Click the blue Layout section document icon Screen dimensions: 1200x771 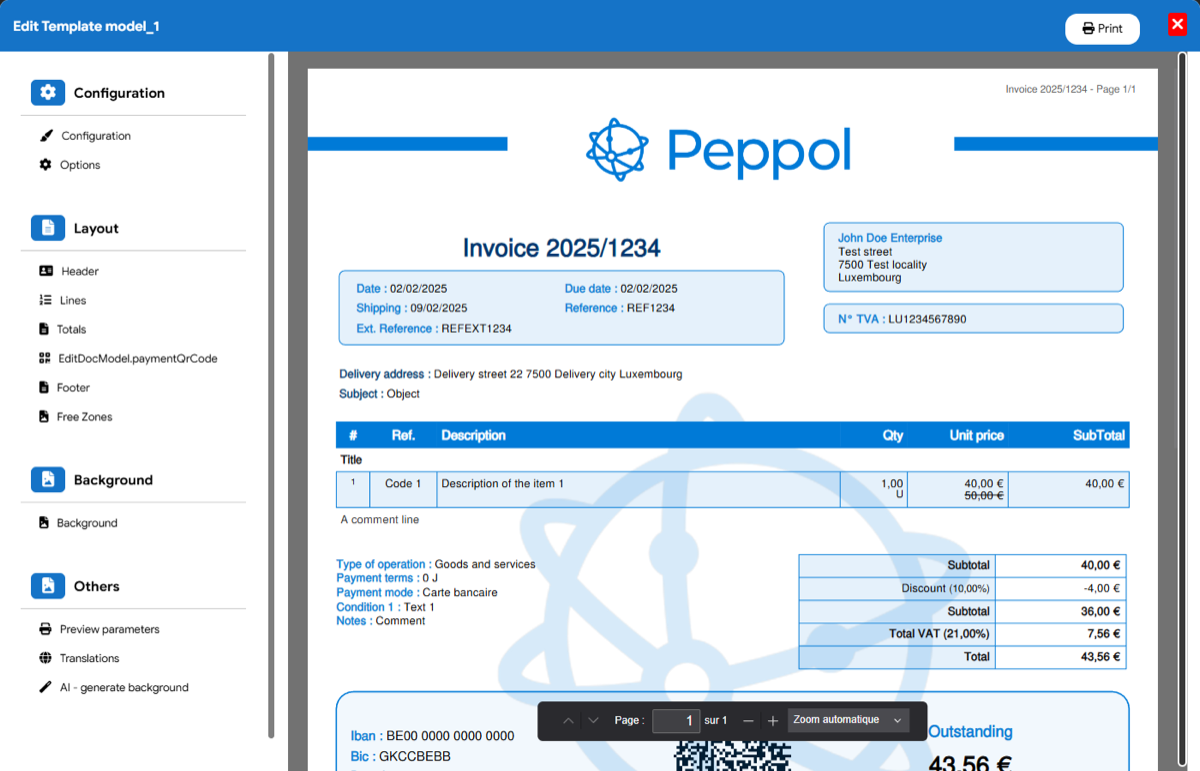(48, 228)
